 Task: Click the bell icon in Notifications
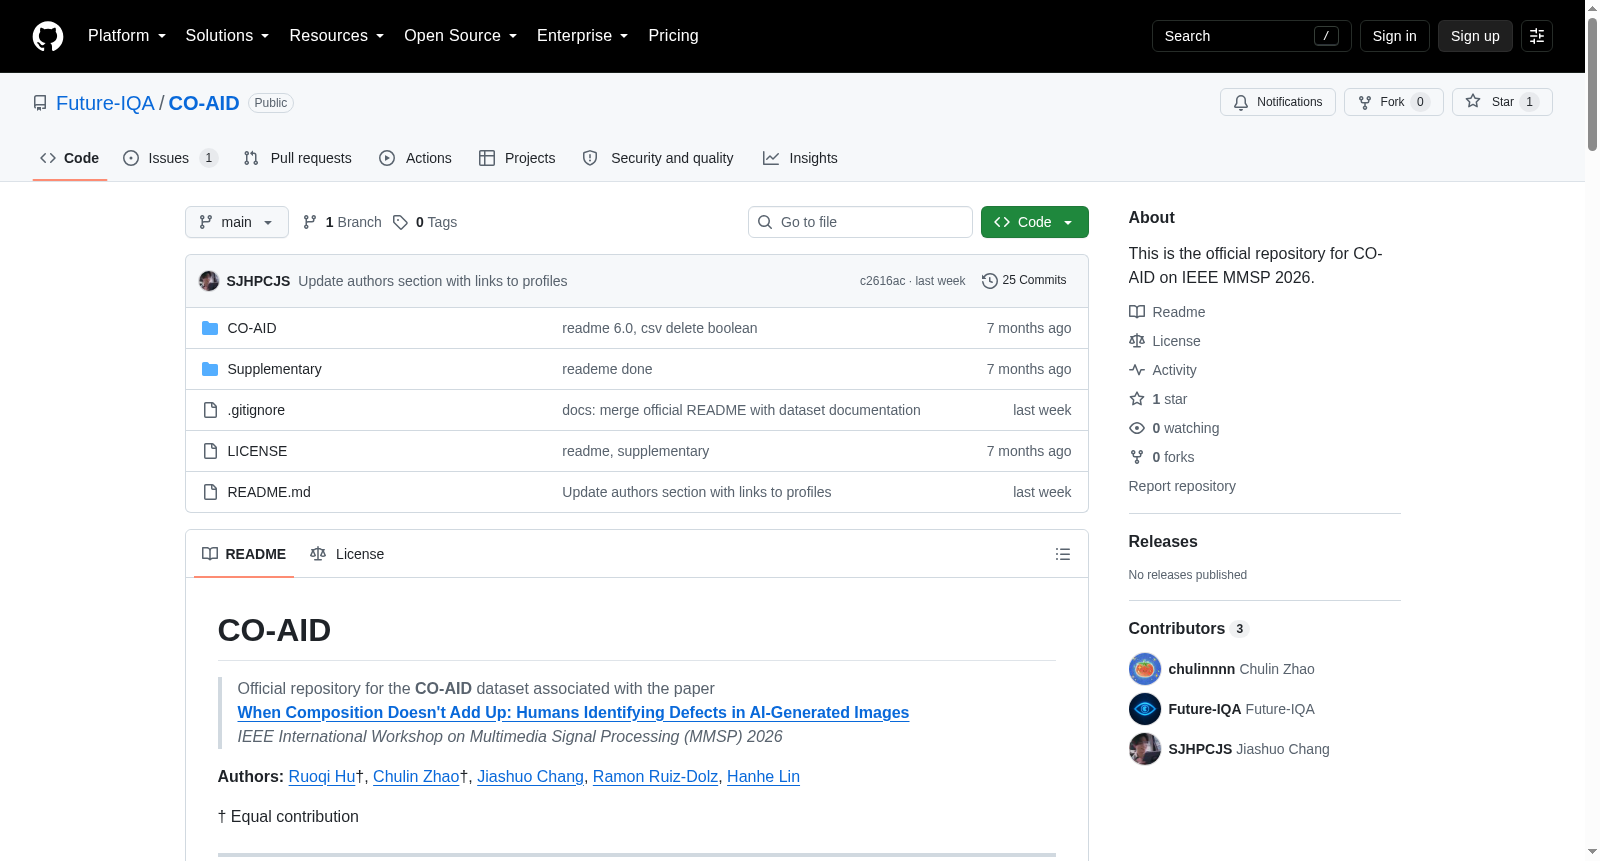pyautogui.click(x=1241, y=102)
